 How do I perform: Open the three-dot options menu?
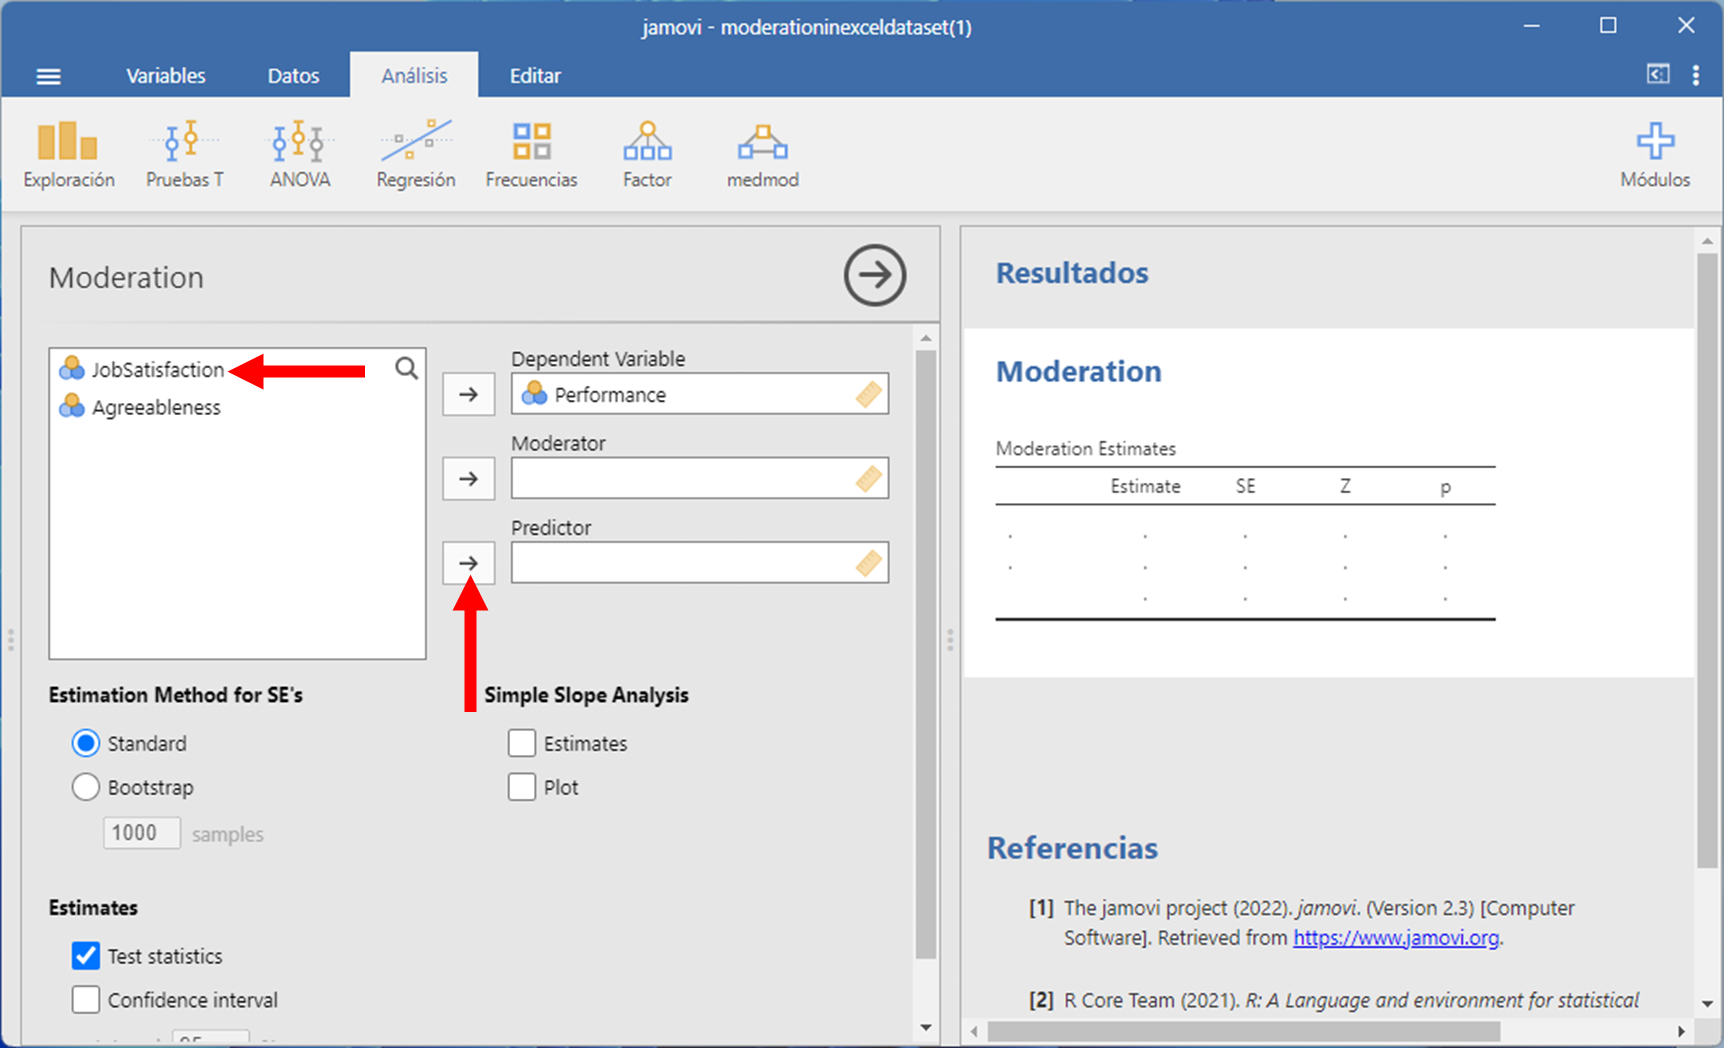pos(1695,76)
